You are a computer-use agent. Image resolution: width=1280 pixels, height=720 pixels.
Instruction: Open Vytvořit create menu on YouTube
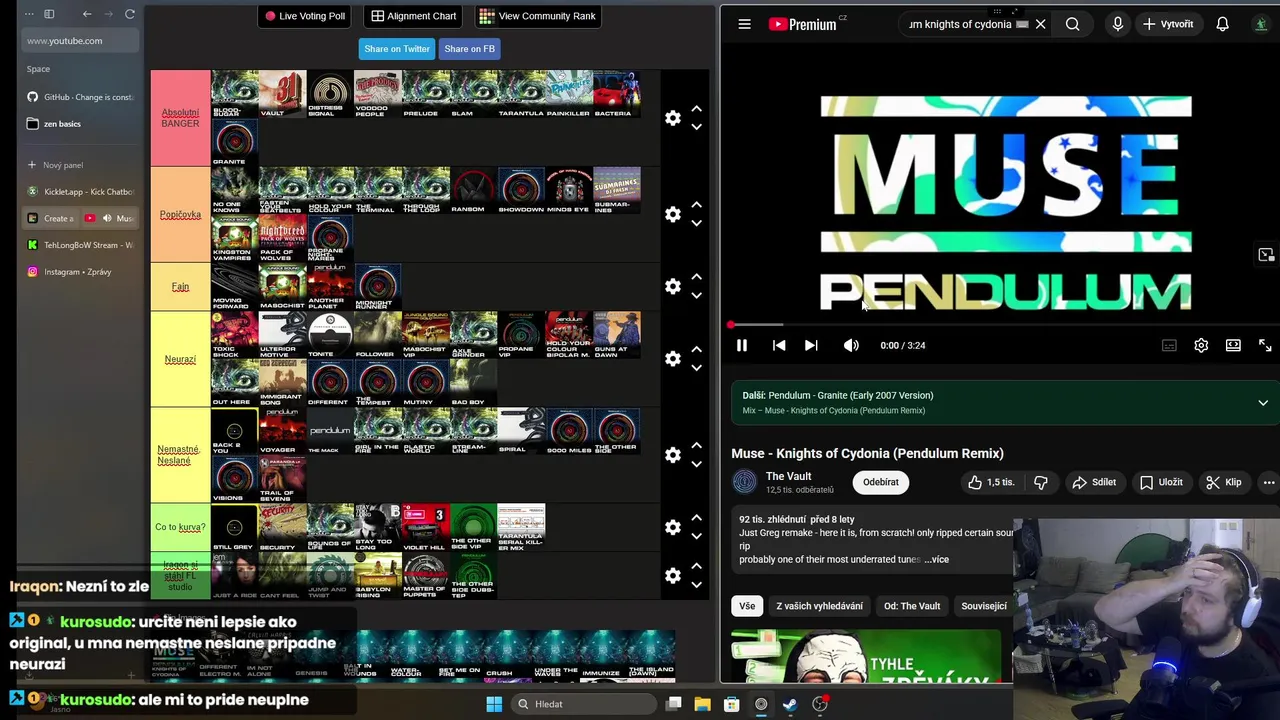pos(1168,24)
